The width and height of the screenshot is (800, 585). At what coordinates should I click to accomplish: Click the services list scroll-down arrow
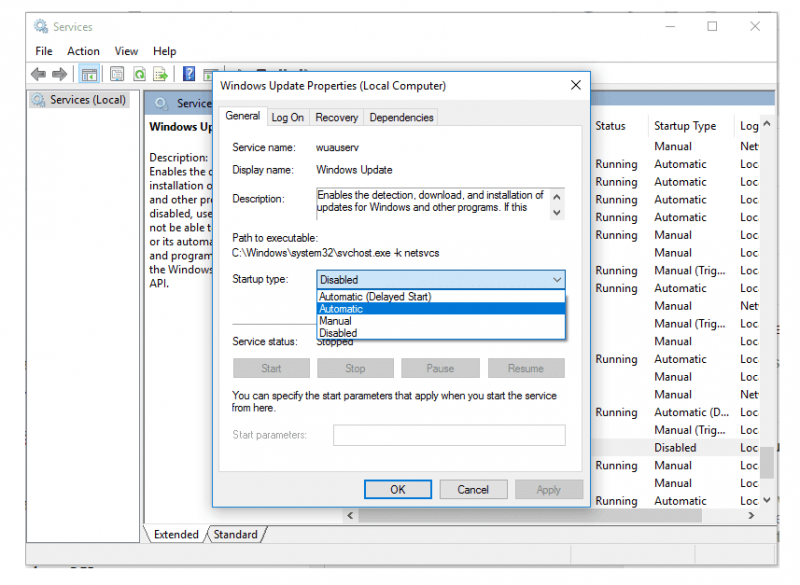coord(767,500)
